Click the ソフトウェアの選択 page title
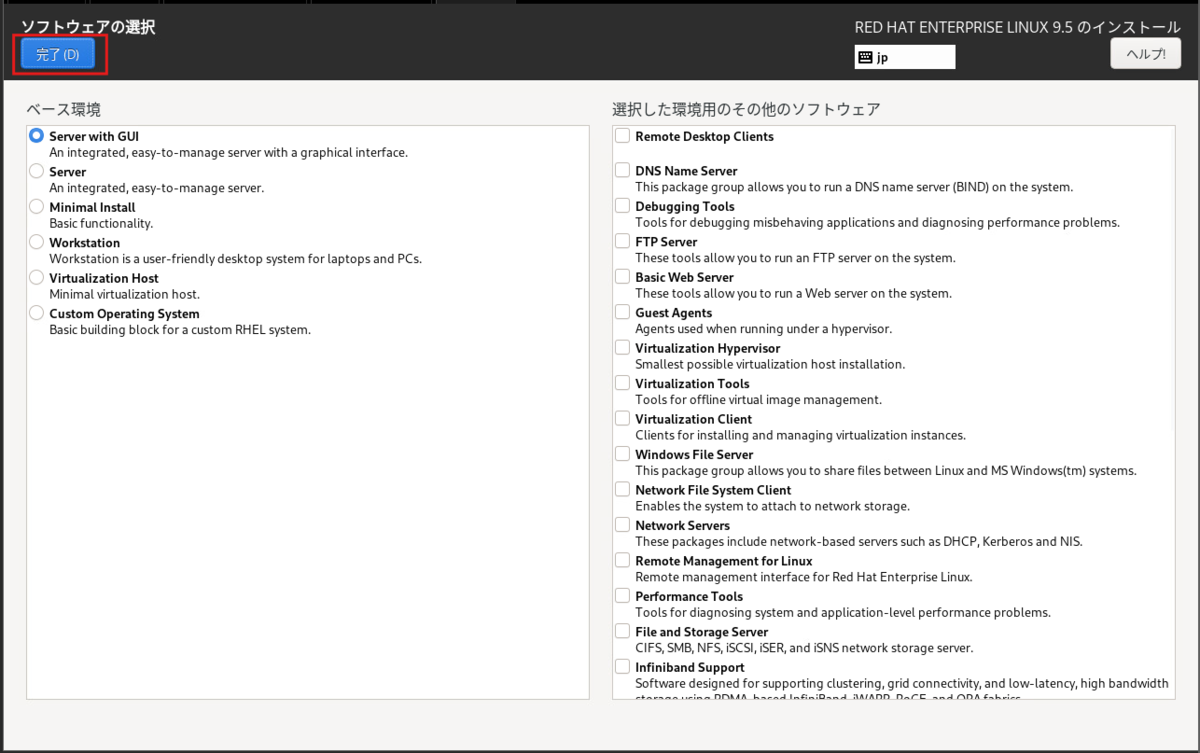 [x=88, y=27]
